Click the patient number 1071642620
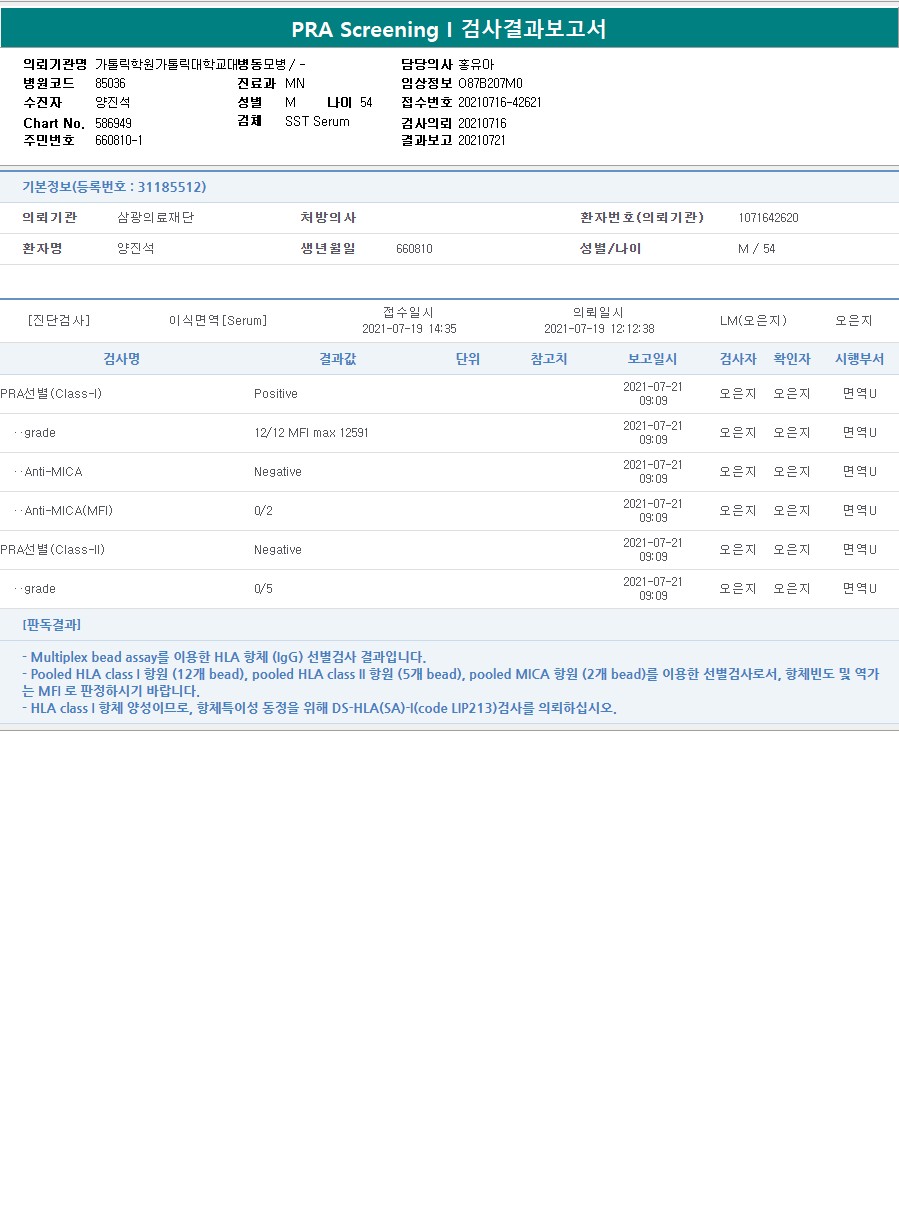The width and height of the screenshot is (899, 1222). (768, 217)
